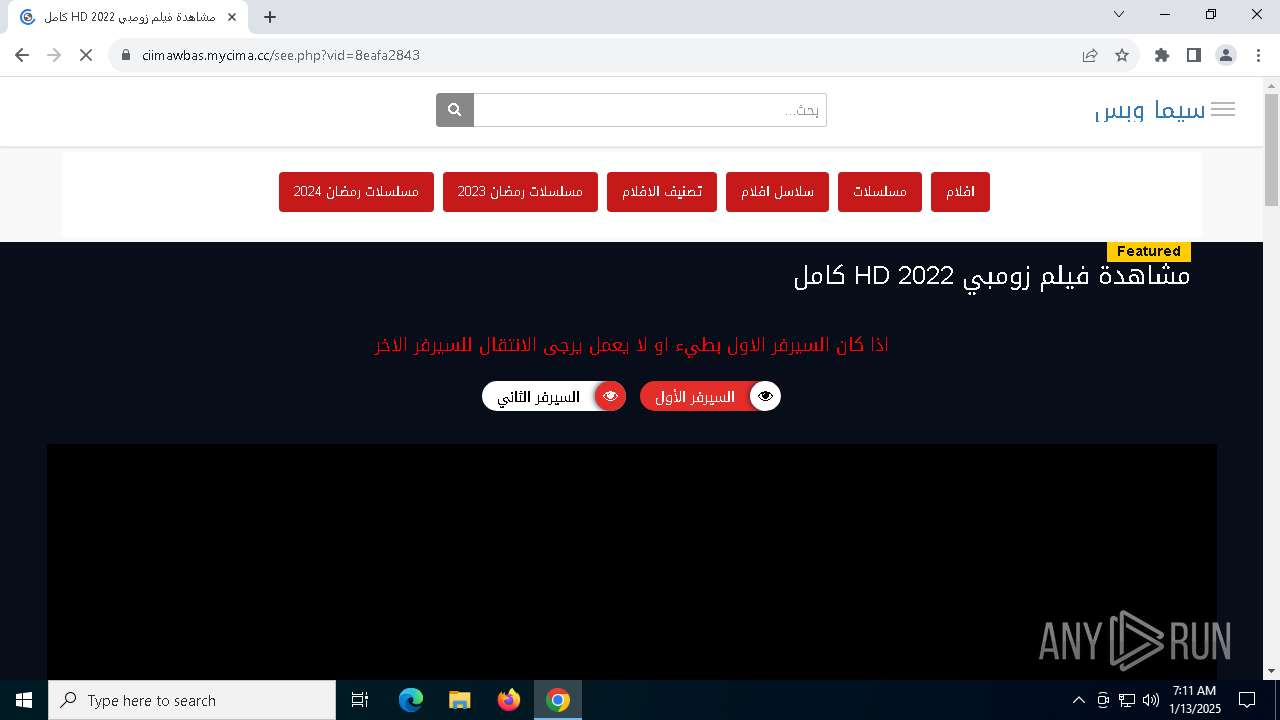Open the notification center icon

tap(1247, 700)
